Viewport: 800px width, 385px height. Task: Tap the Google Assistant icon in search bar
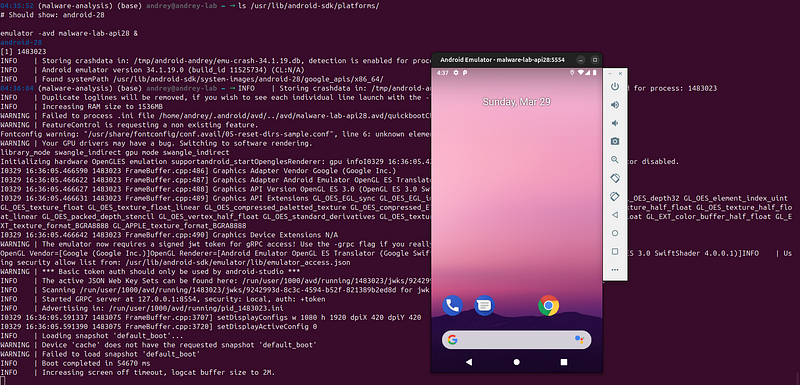tap(579, 340)
